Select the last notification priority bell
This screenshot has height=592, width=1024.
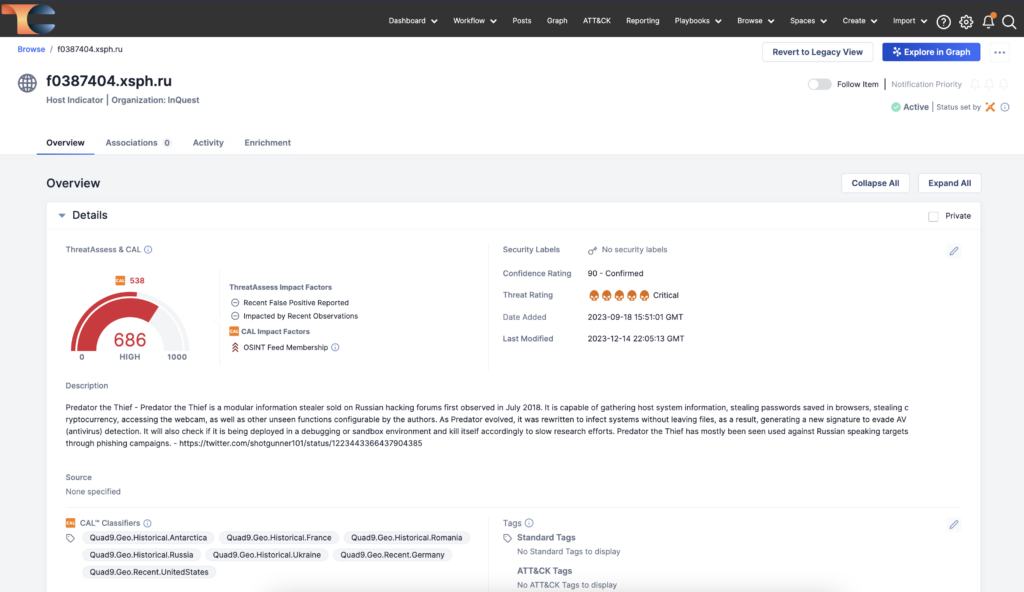[x=1003, y=84]
